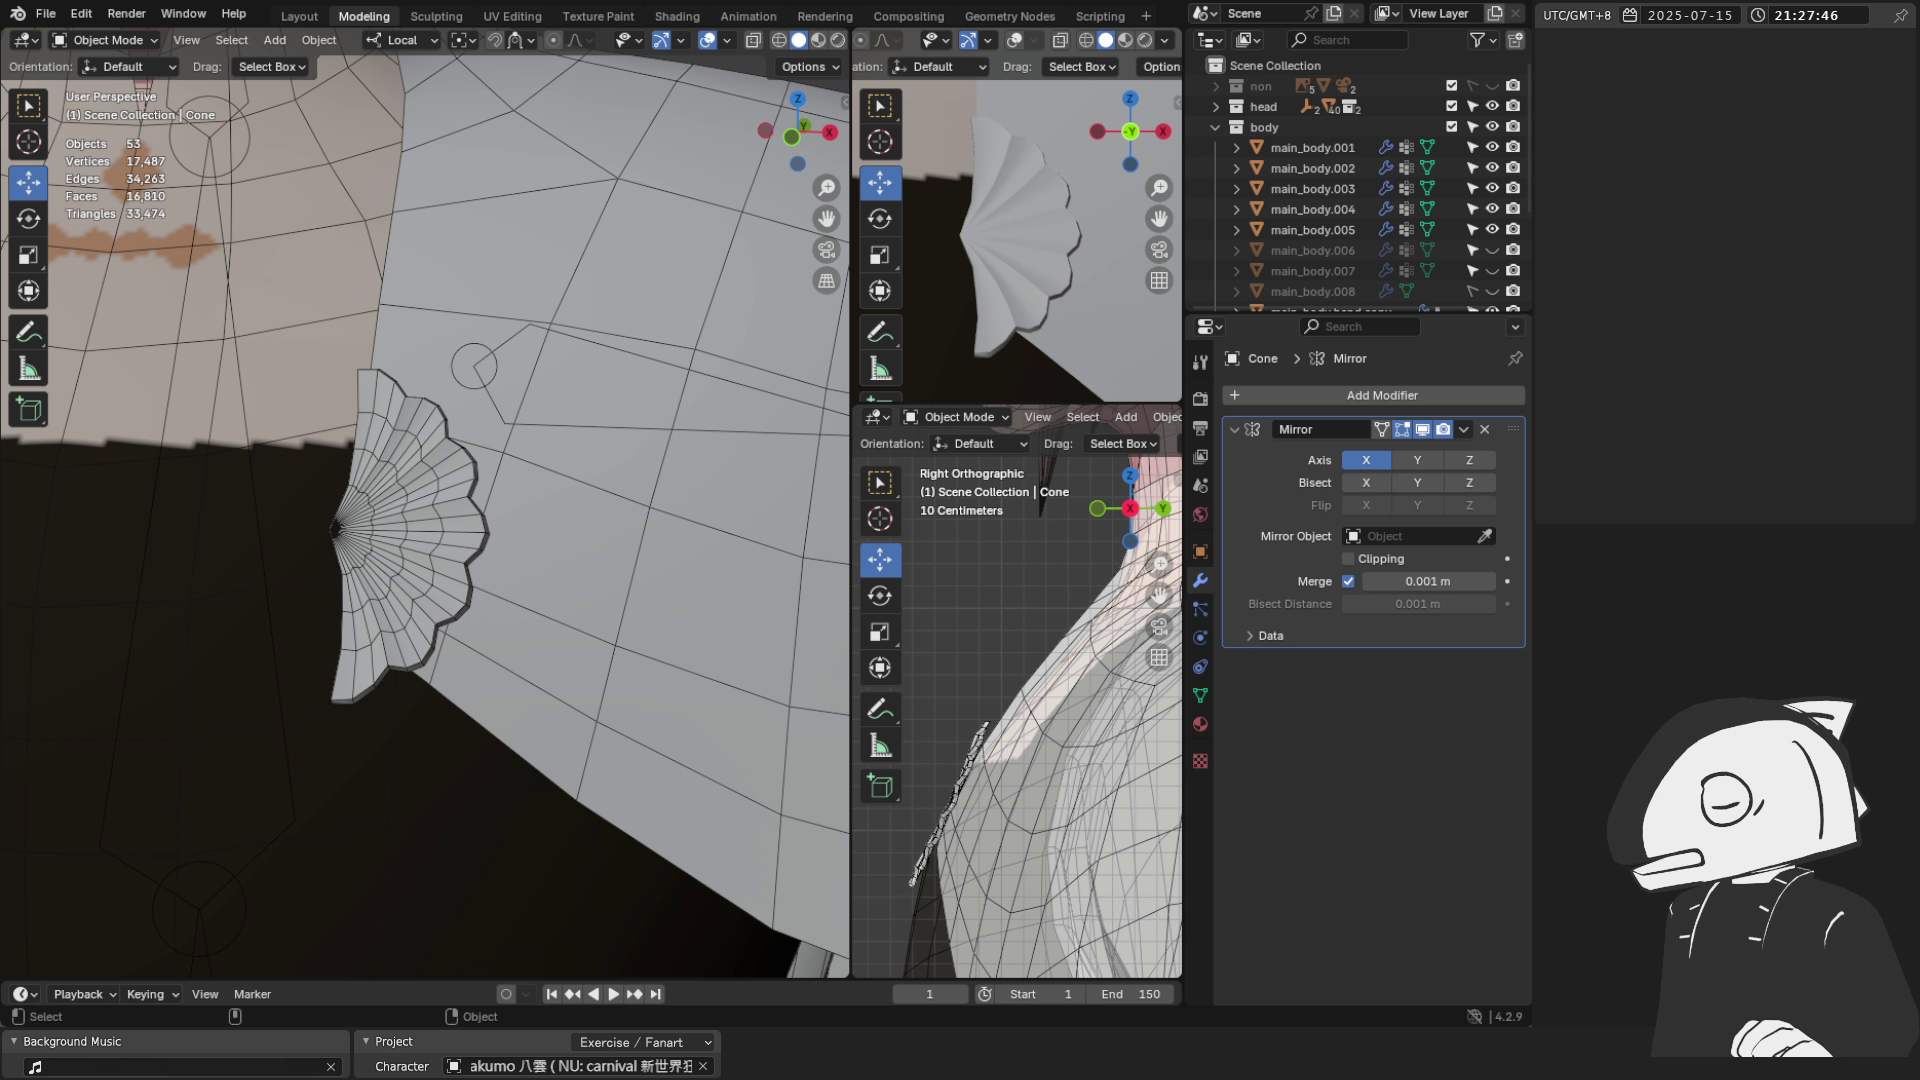Activate Scale tool in main viewport toolbar
The image size is (1920, 1080).
(28, 255)
